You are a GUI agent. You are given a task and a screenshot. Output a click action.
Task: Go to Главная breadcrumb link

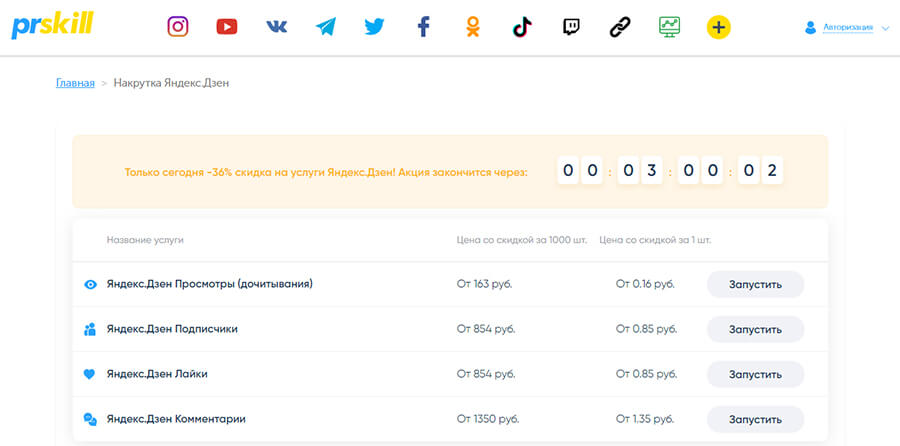click(x=75, y=83)
